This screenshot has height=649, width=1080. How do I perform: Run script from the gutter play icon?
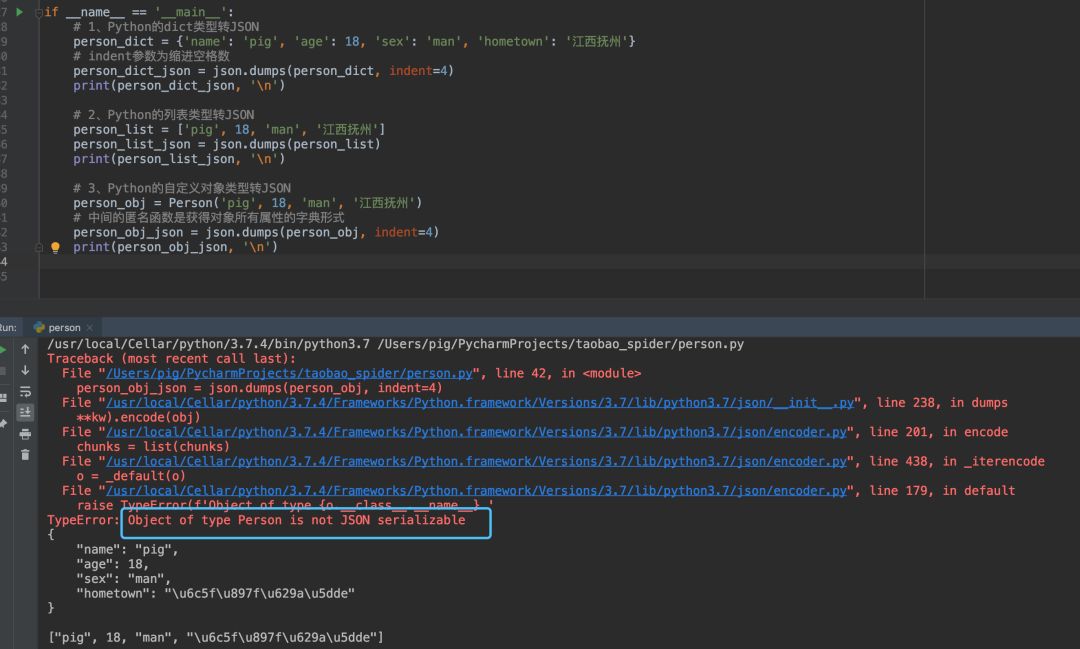coord(18,13)
